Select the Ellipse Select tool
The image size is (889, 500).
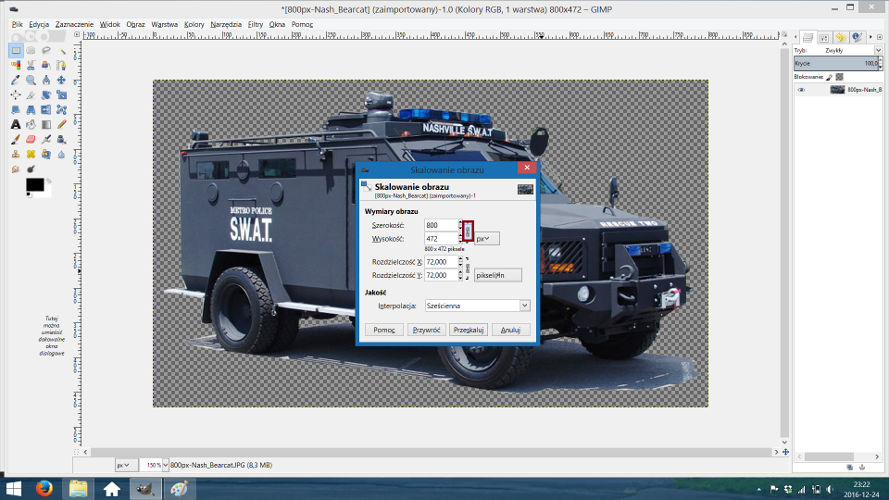(31, 50)
